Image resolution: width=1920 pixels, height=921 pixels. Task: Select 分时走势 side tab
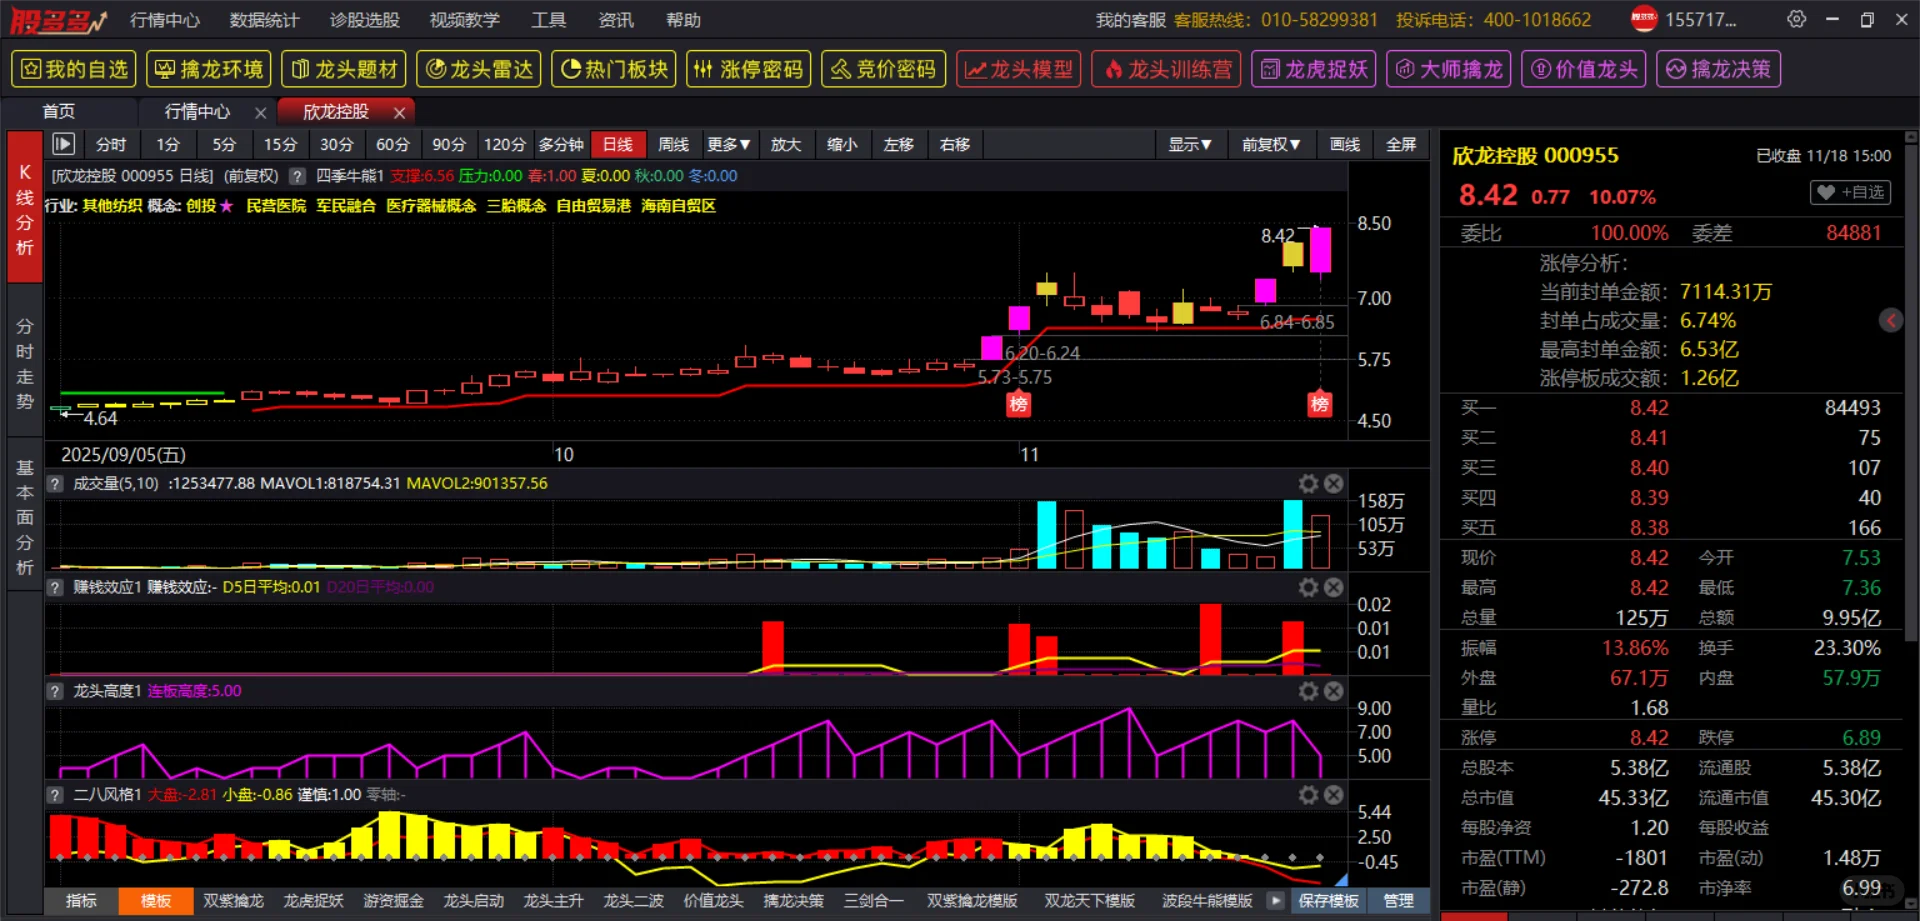tap(25, 363)
